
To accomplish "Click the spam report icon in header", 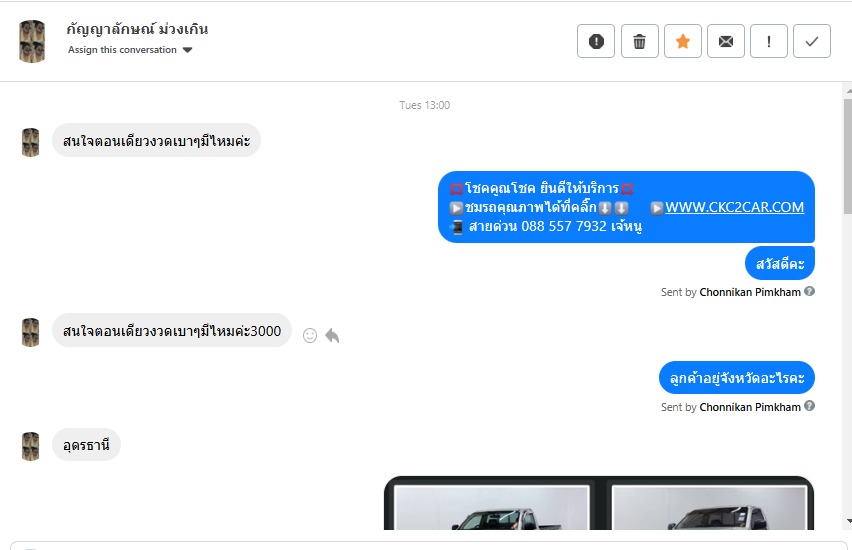I will click(x=596, y=41).
